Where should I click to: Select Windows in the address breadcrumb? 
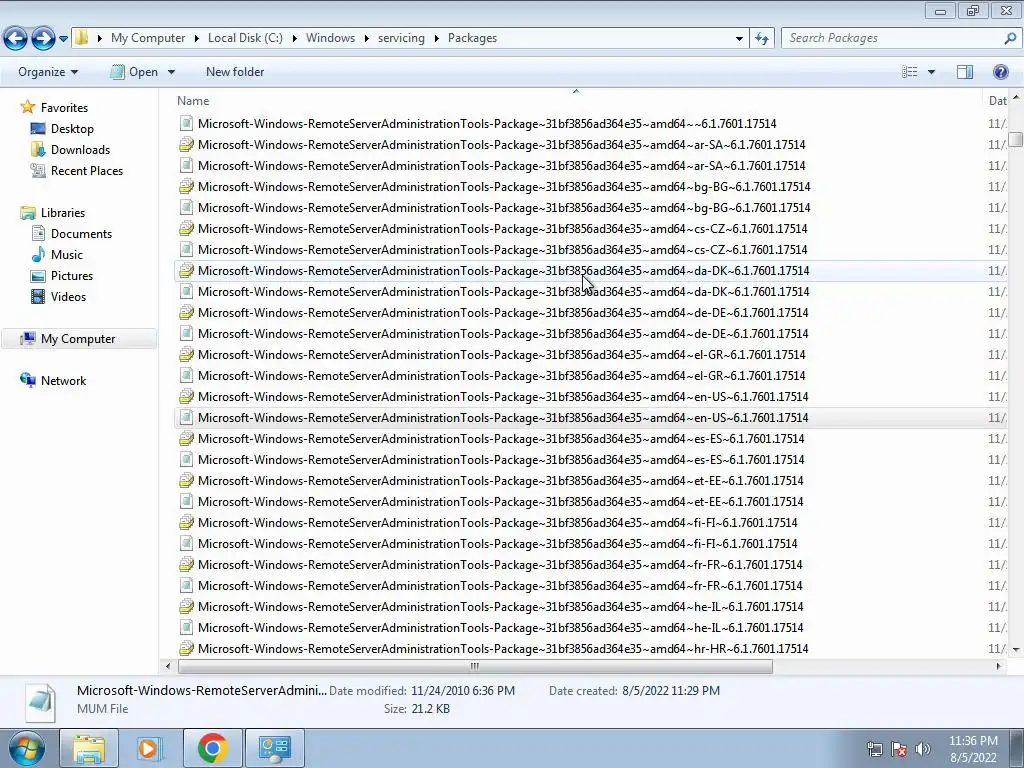point(330,38)
